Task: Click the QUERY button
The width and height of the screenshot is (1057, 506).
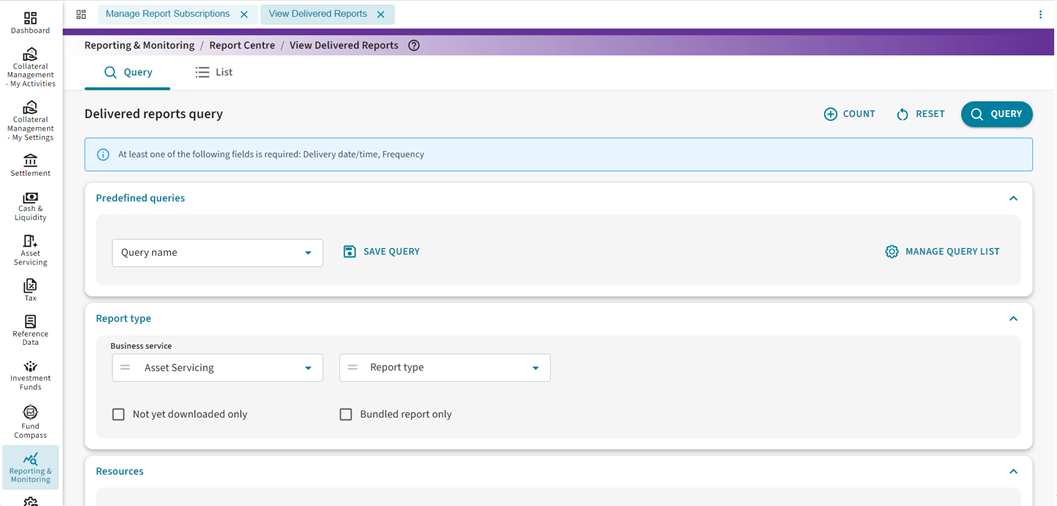Action: coord(996,114)
